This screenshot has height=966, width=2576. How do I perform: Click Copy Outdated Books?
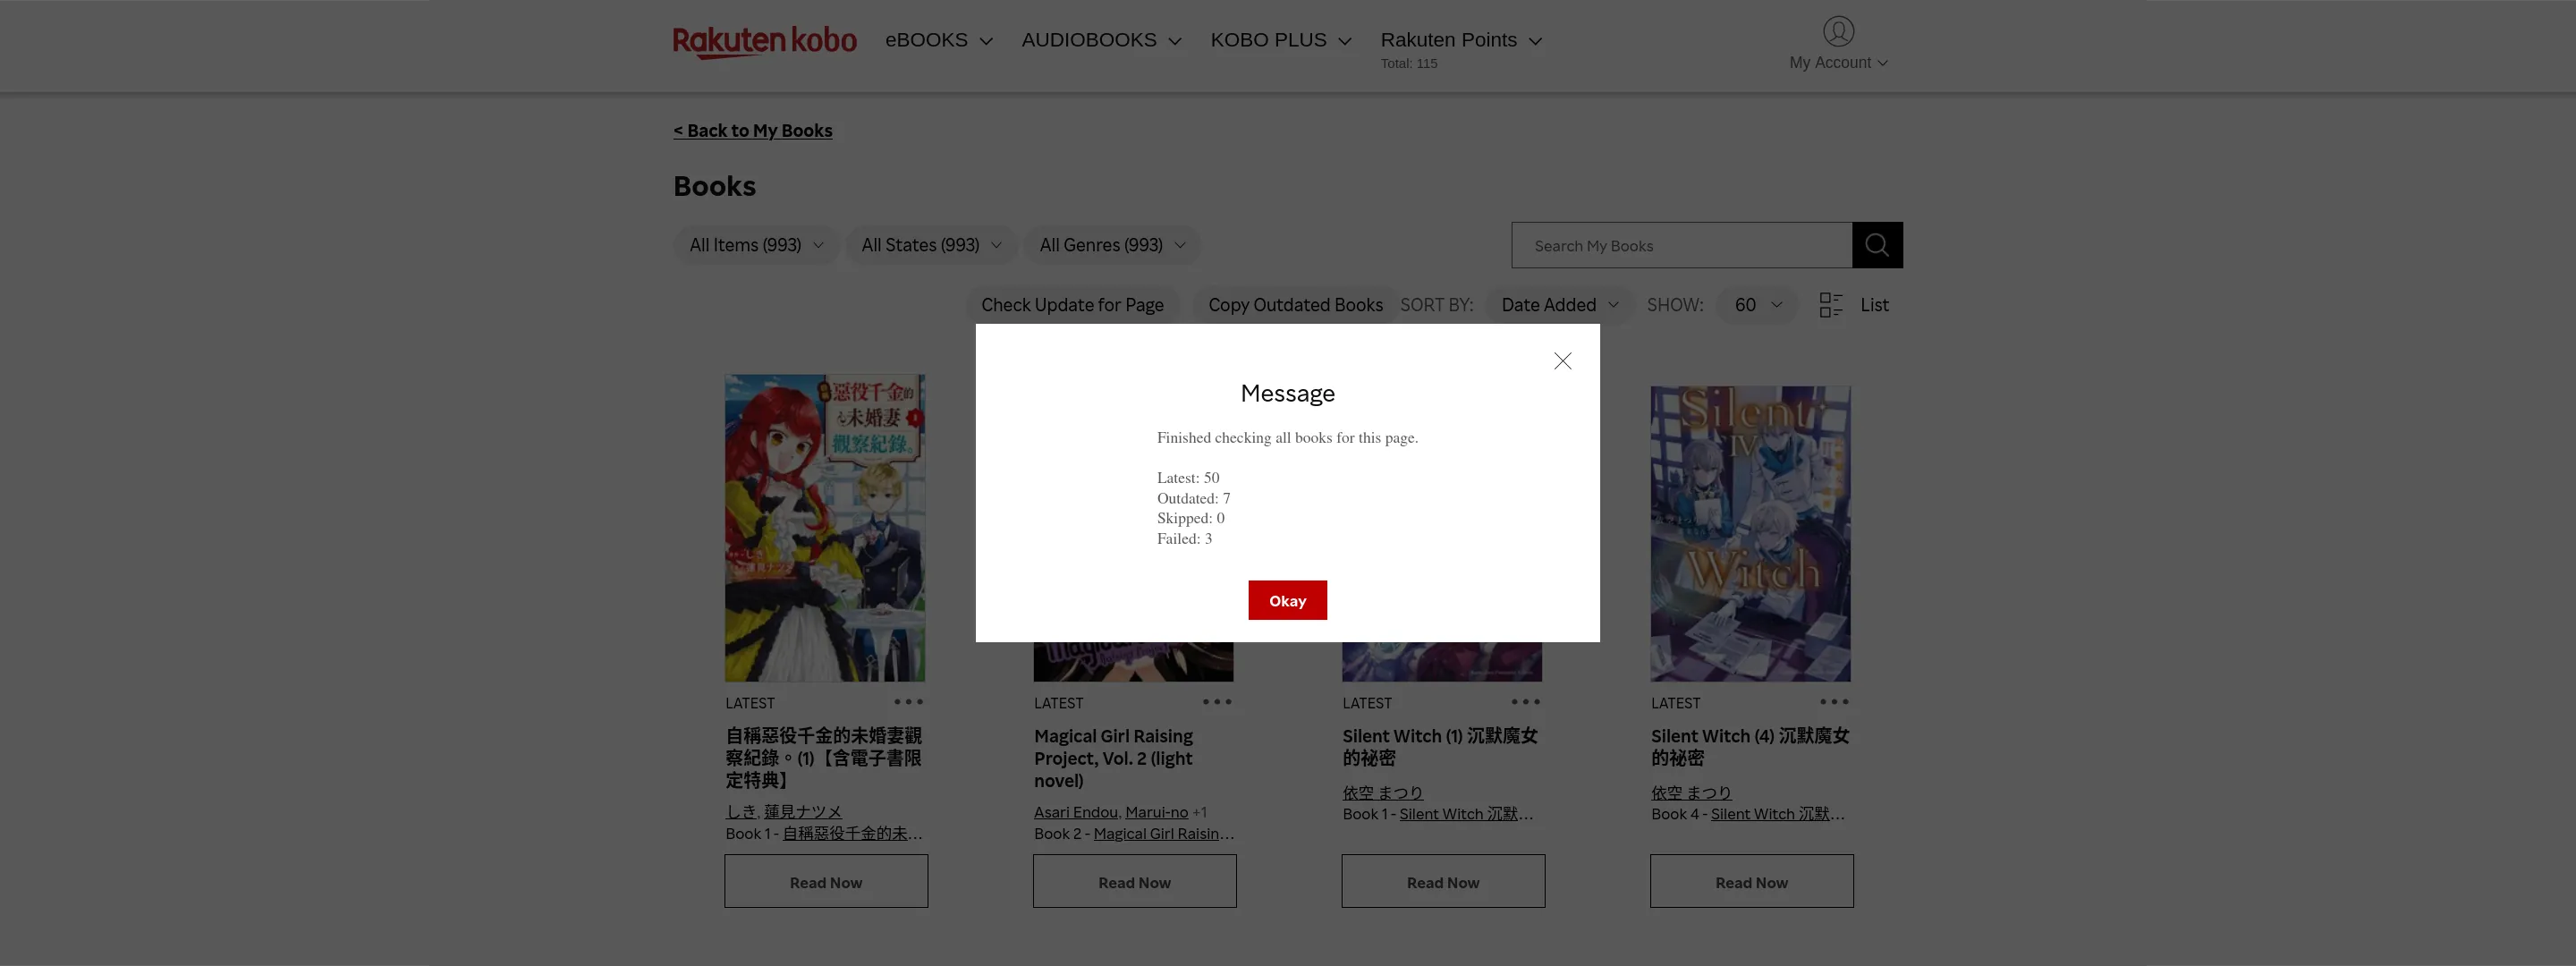1295,305
